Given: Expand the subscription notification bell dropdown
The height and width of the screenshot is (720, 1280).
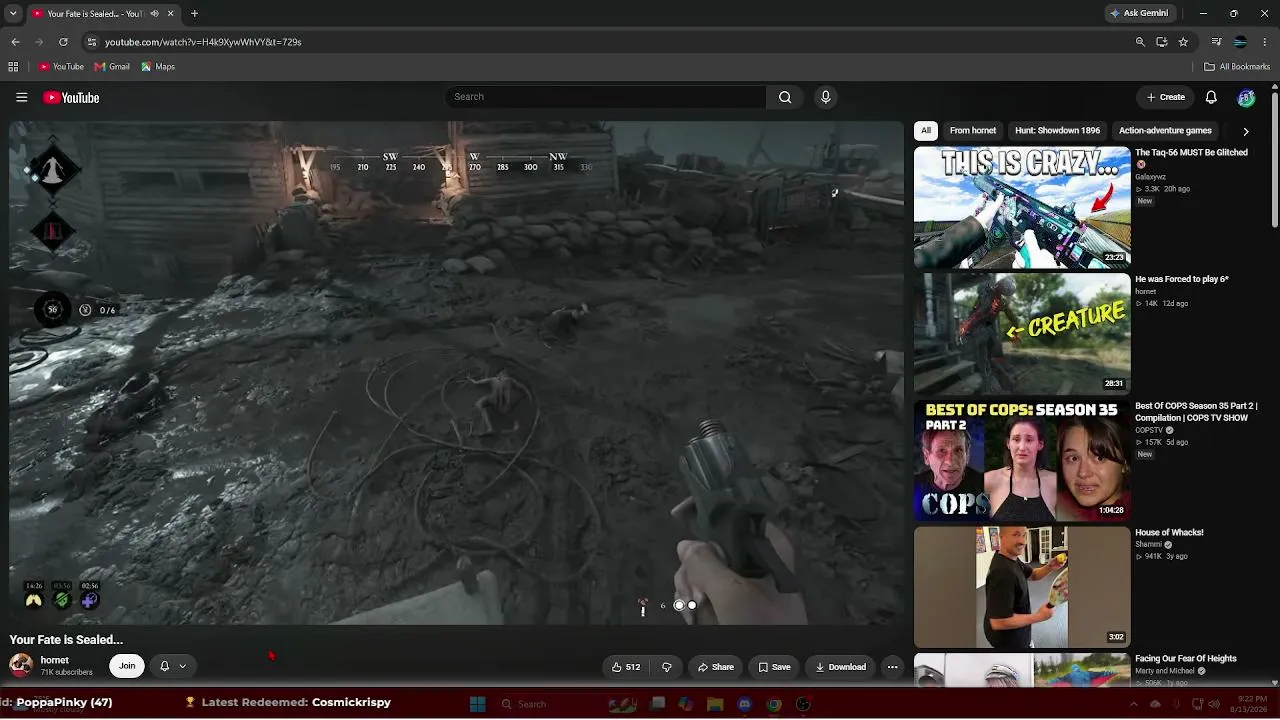Looking at the screenshot, I should pos(172,666).
